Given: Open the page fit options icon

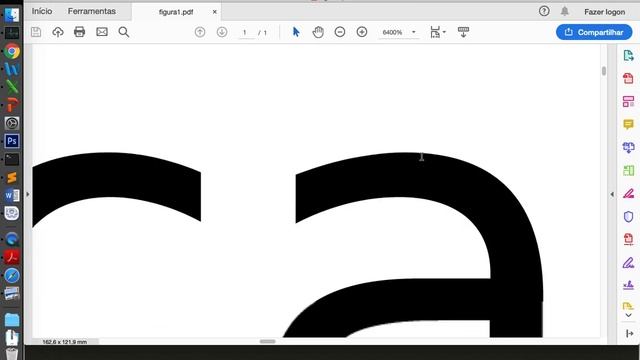Looking at the screenshot, I should point(436,32).
